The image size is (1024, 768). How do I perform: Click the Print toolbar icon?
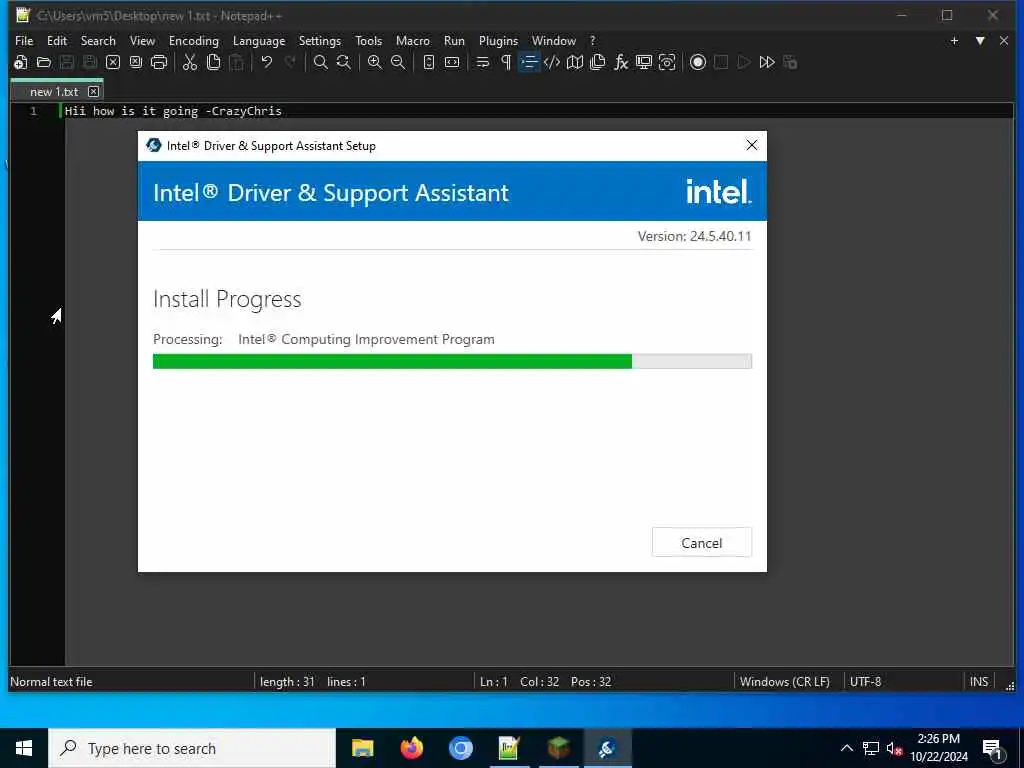pos(159,63)
